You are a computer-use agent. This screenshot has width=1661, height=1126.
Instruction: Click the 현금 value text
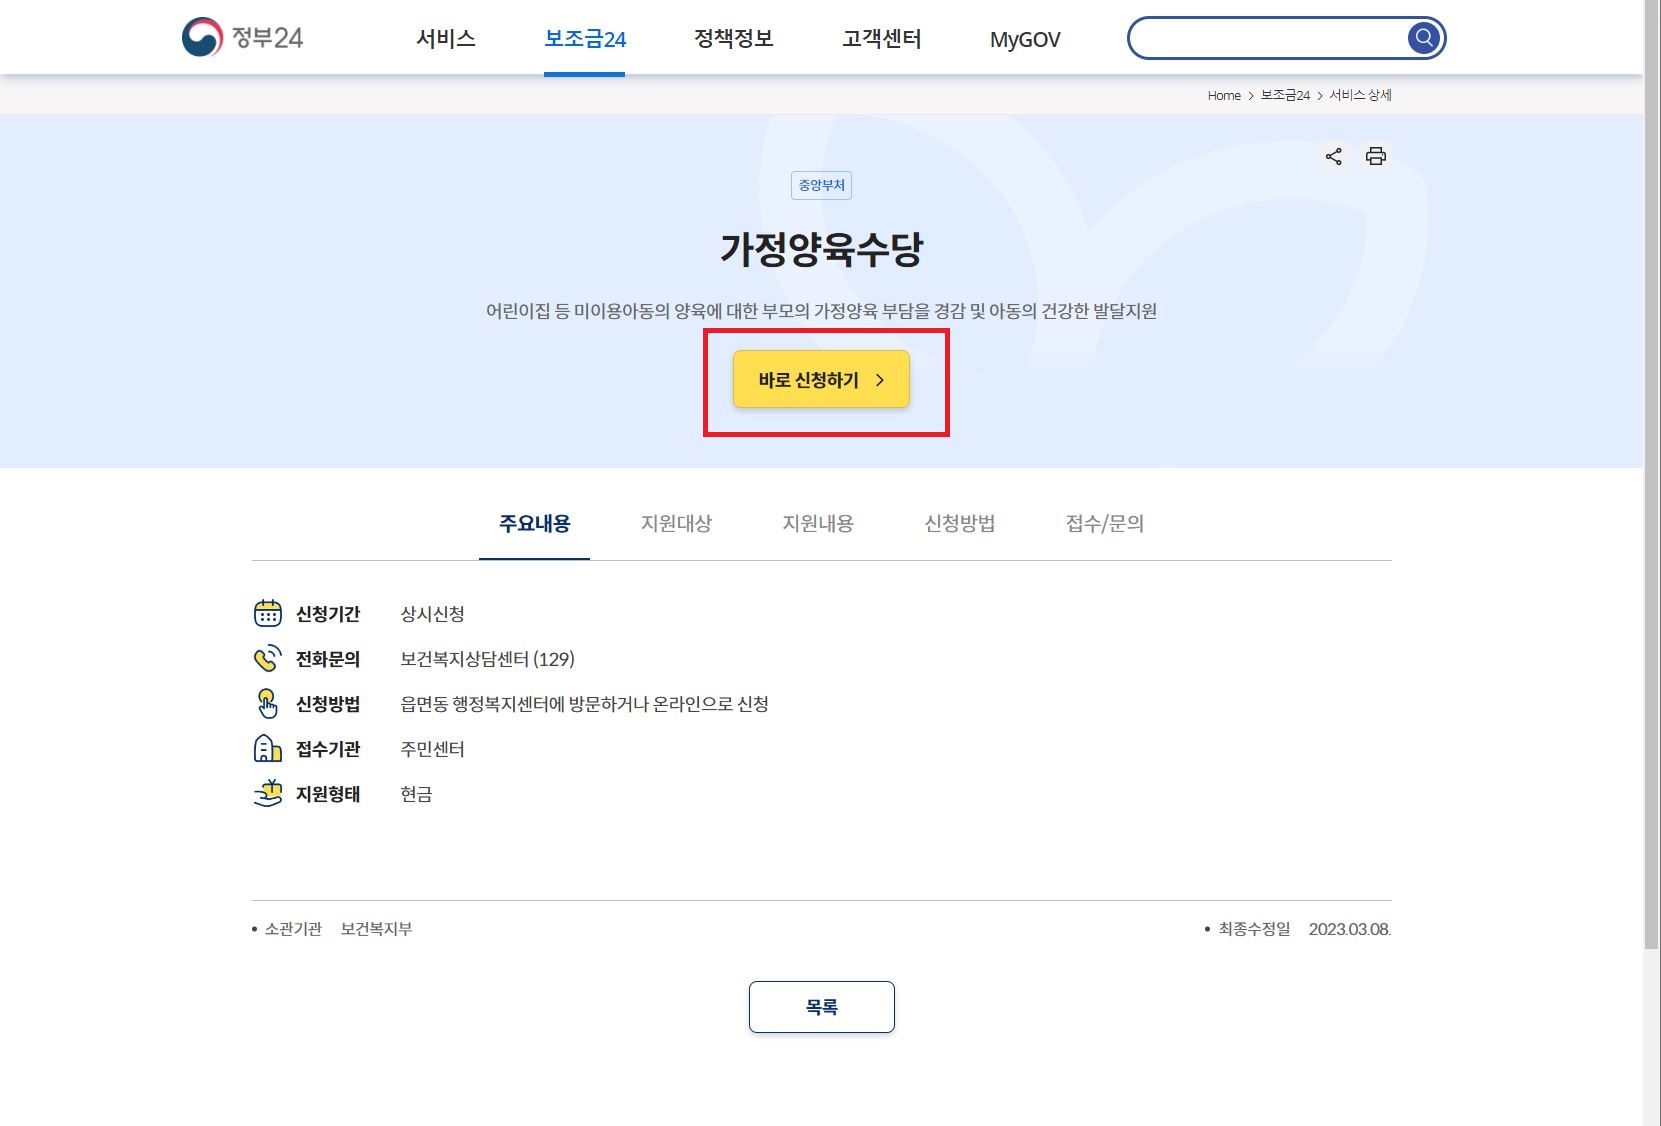pos(416,794)
